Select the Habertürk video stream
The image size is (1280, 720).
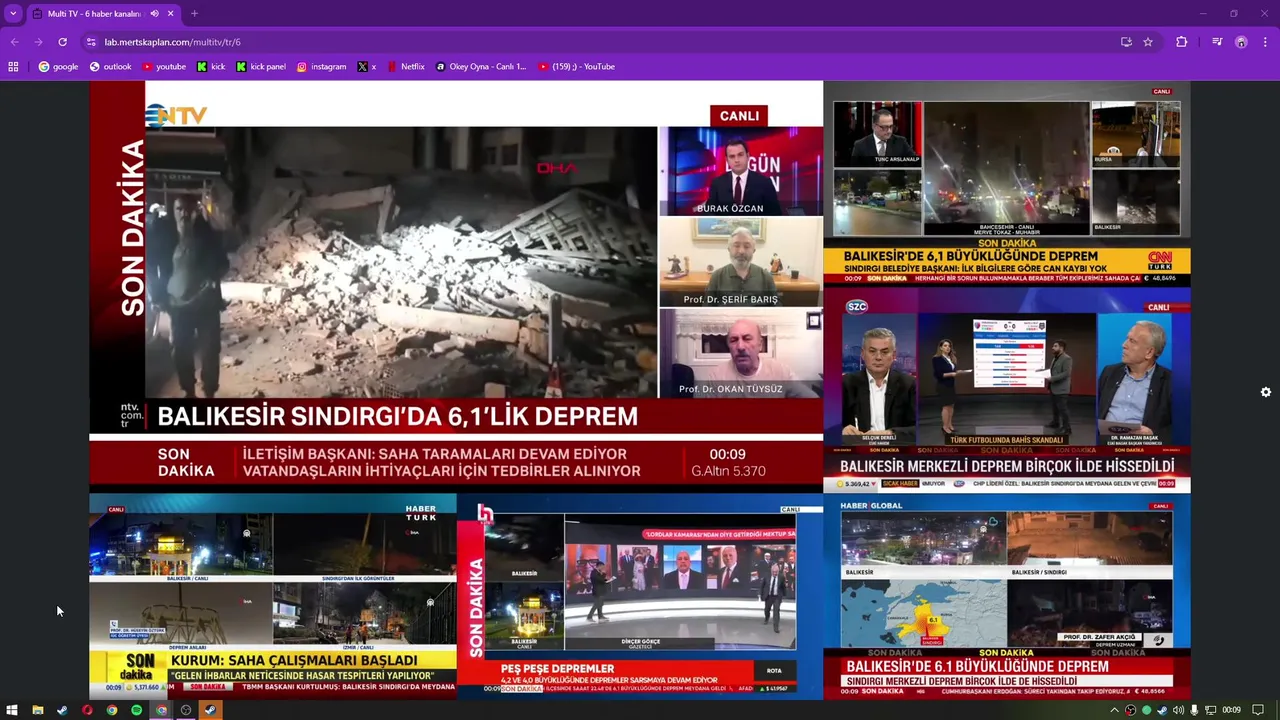click(273, 596)
